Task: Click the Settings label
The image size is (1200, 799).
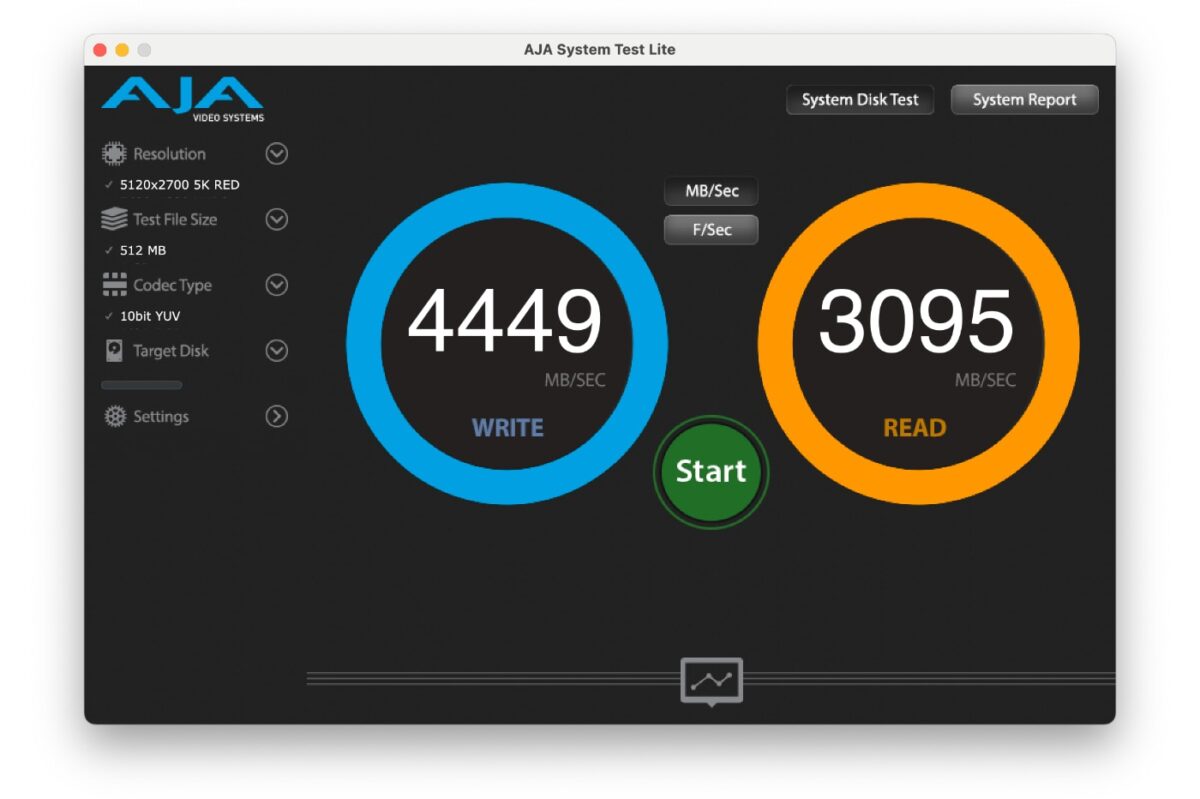Action: coord(161,417)
